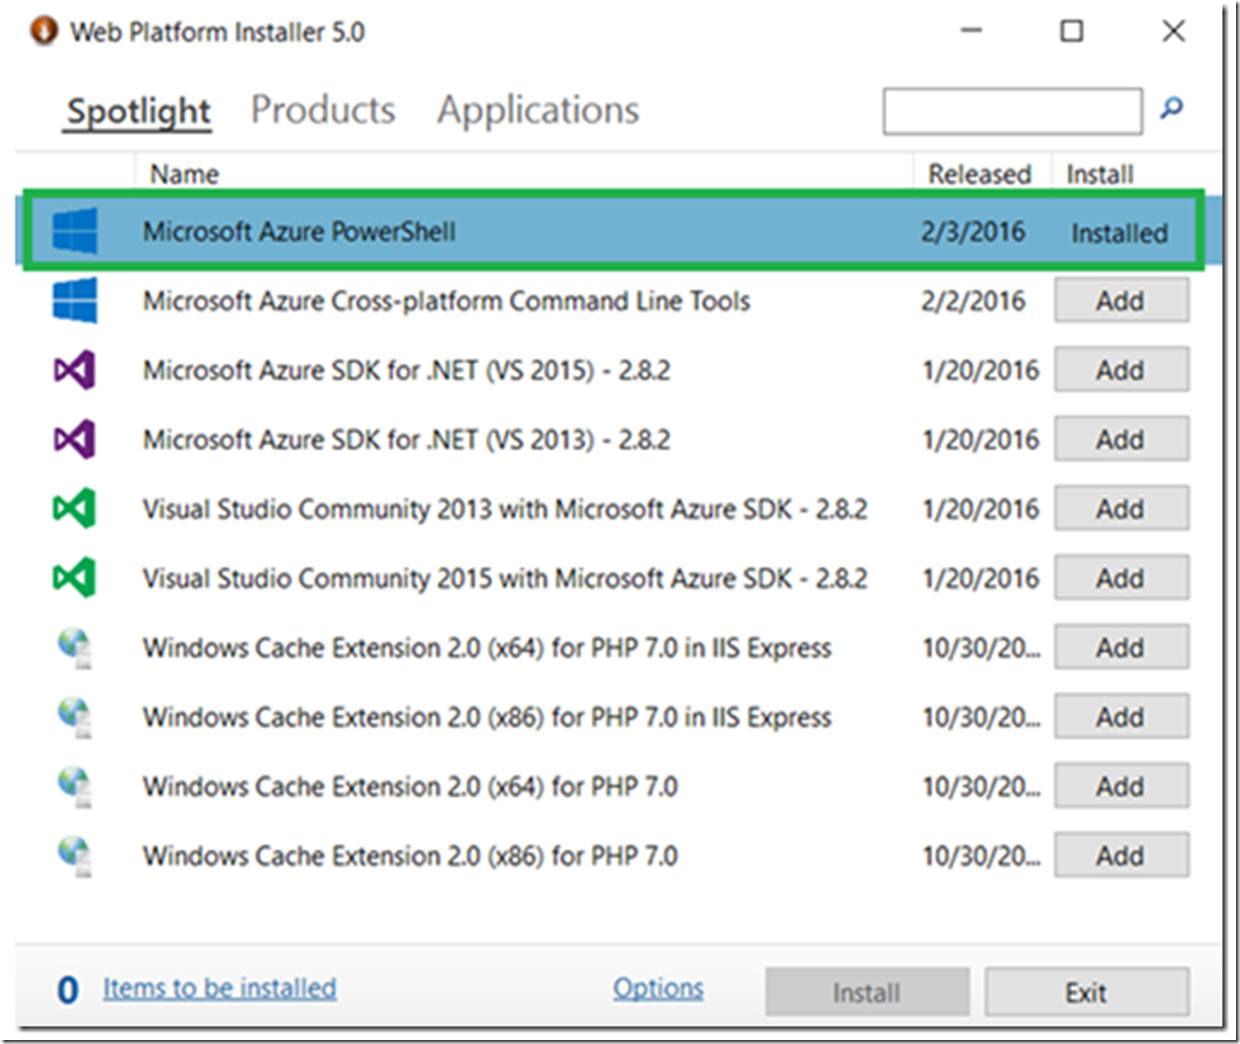Viewport: 1240px width, 1044px height.
Task: Add Windows Cache Extension (x64) for IIS Express
Action: tap(1122, 648)
